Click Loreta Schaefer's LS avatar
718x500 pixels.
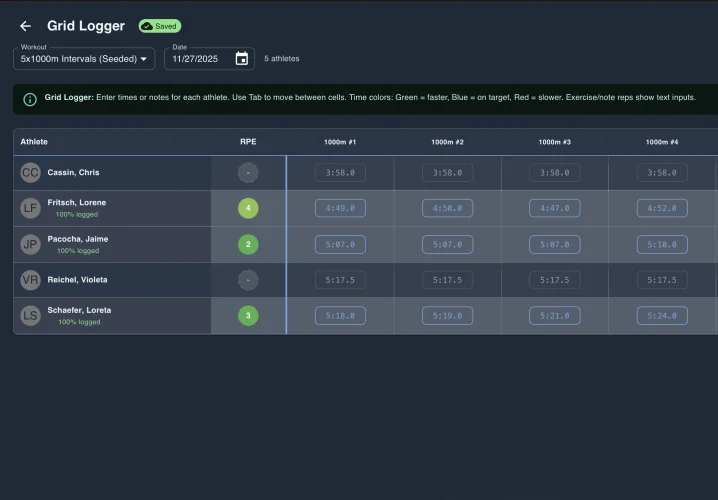click(x=31, y=315)
